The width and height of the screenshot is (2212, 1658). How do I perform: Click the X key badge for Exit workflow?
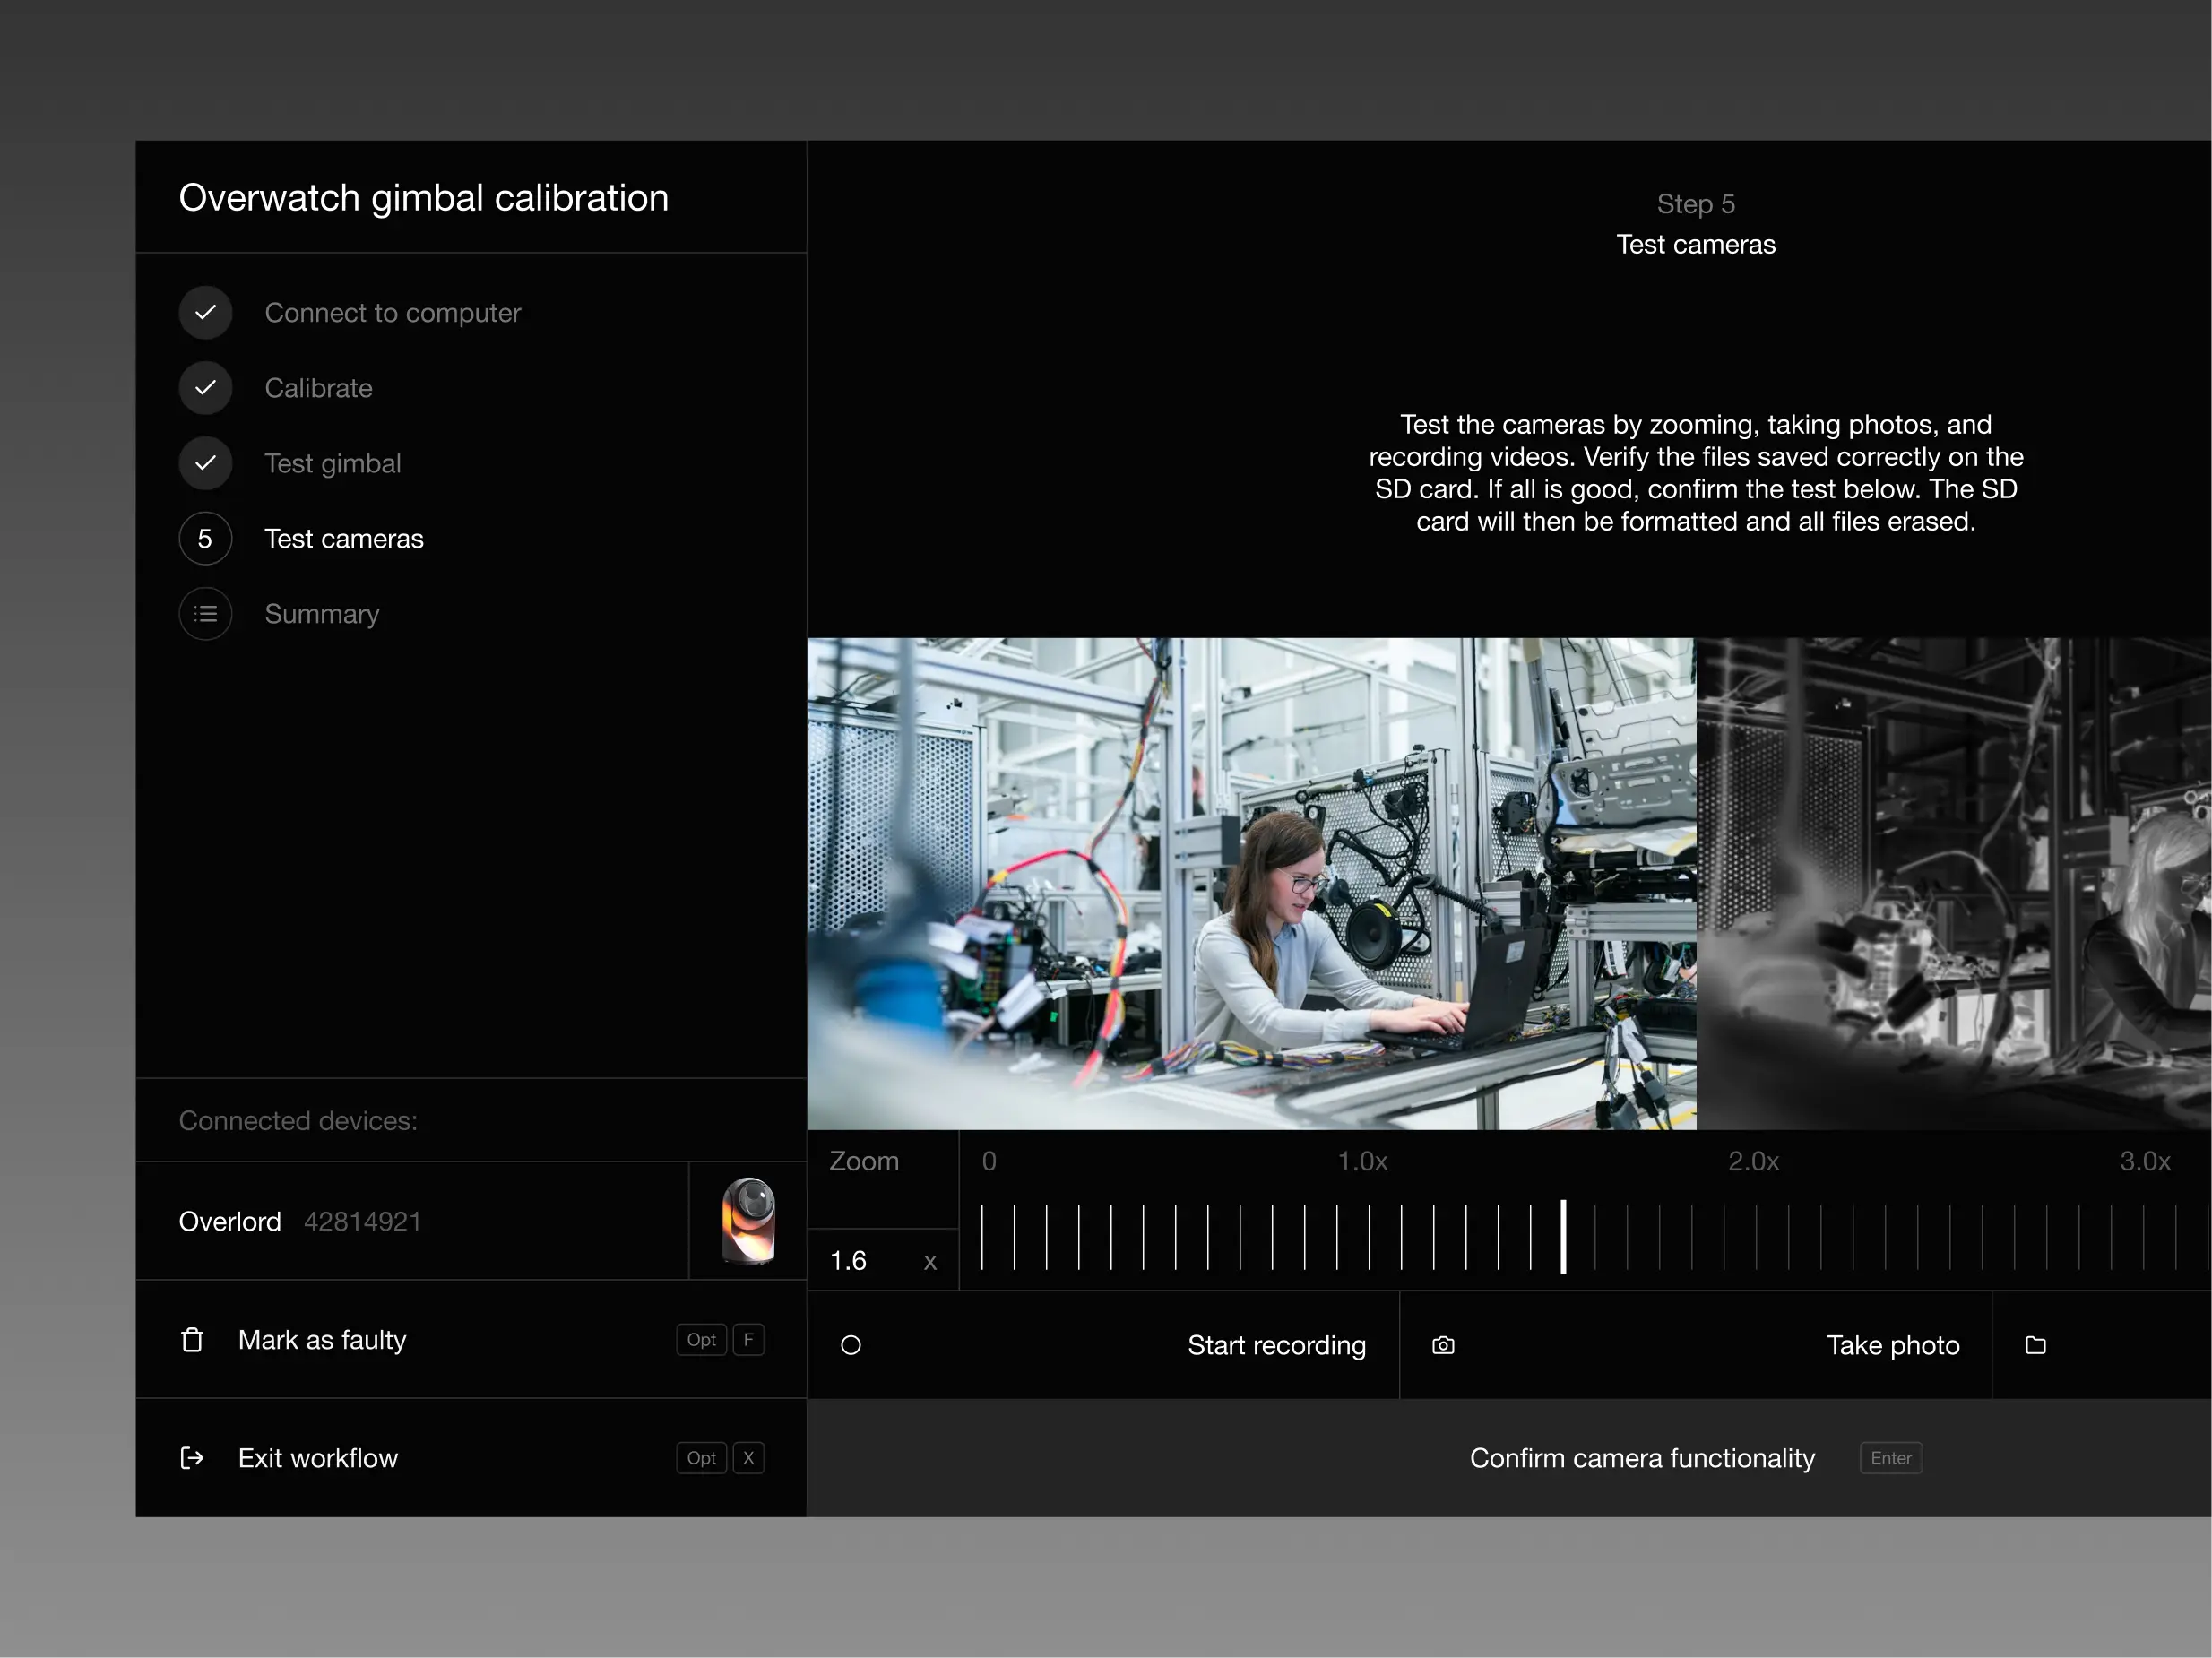point(748,1457)
